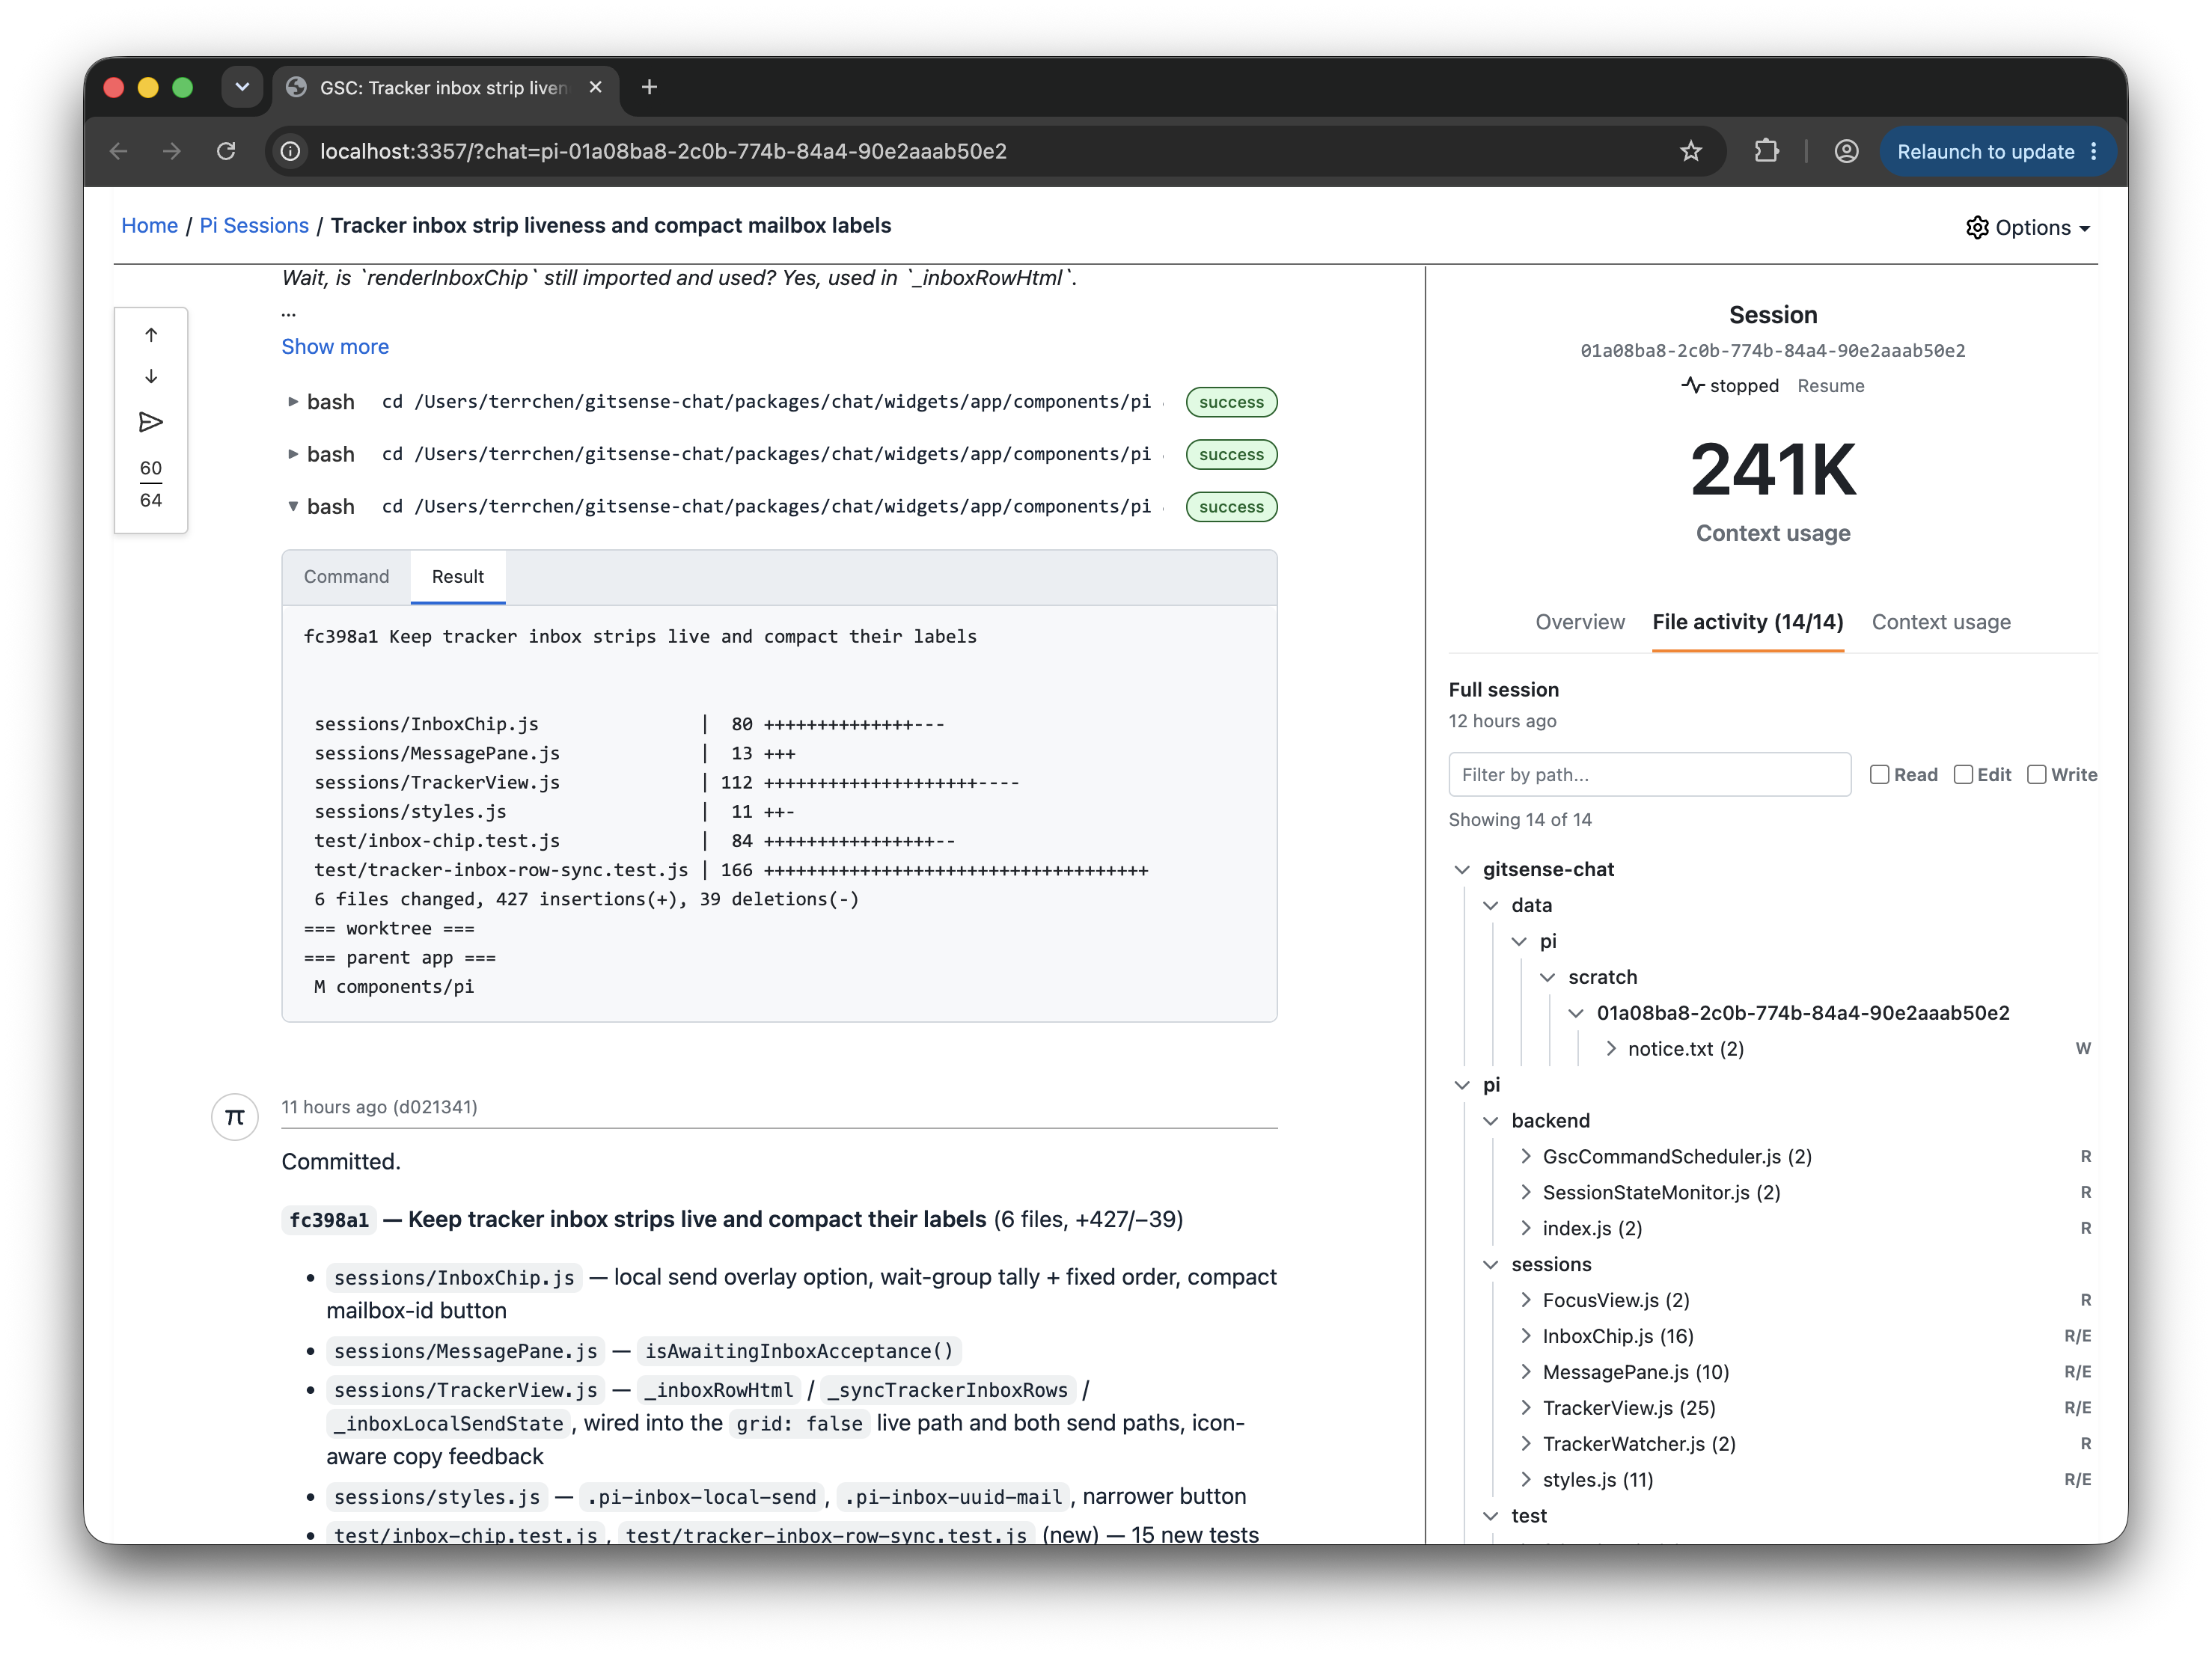Toggle the Edit filter checkbox
This screenshot has width=2212, height=1655.
pos(1963,774)
